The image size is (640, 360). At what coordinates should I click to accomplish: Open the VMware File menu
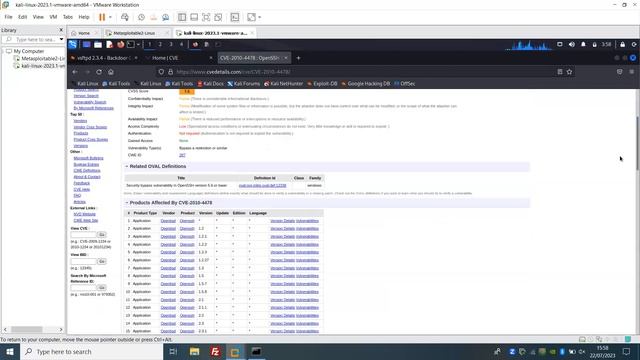coord(9,17)
